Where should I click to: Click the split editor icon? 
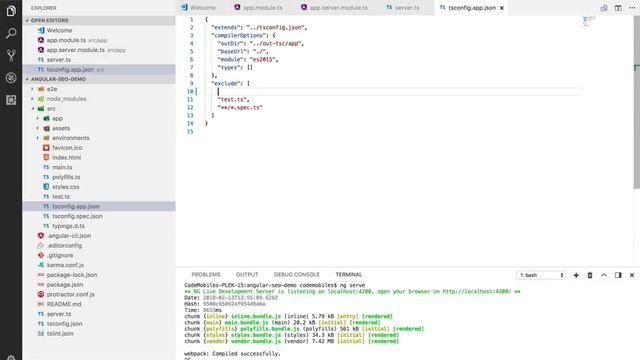(618, 8)
